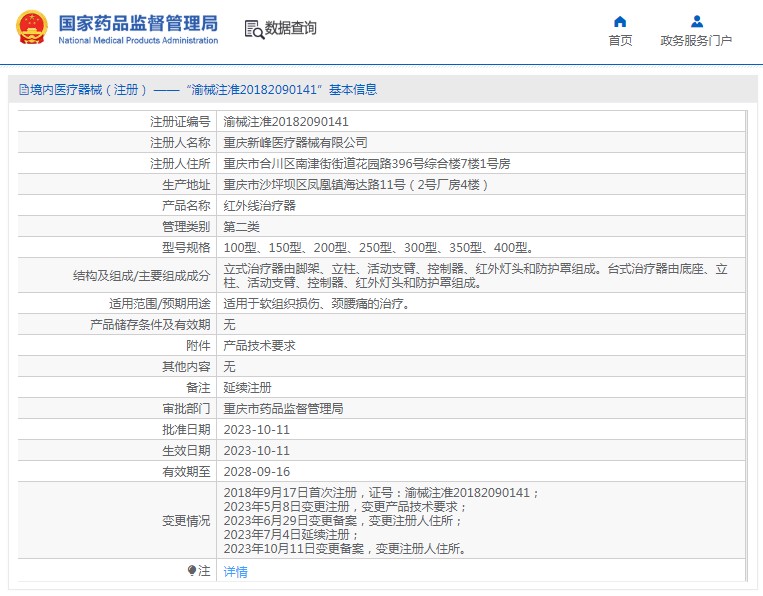The width and height of the screenshot is (763, 596).
Task: Click the 生效日期 label
Action: (x=186, y=451)
